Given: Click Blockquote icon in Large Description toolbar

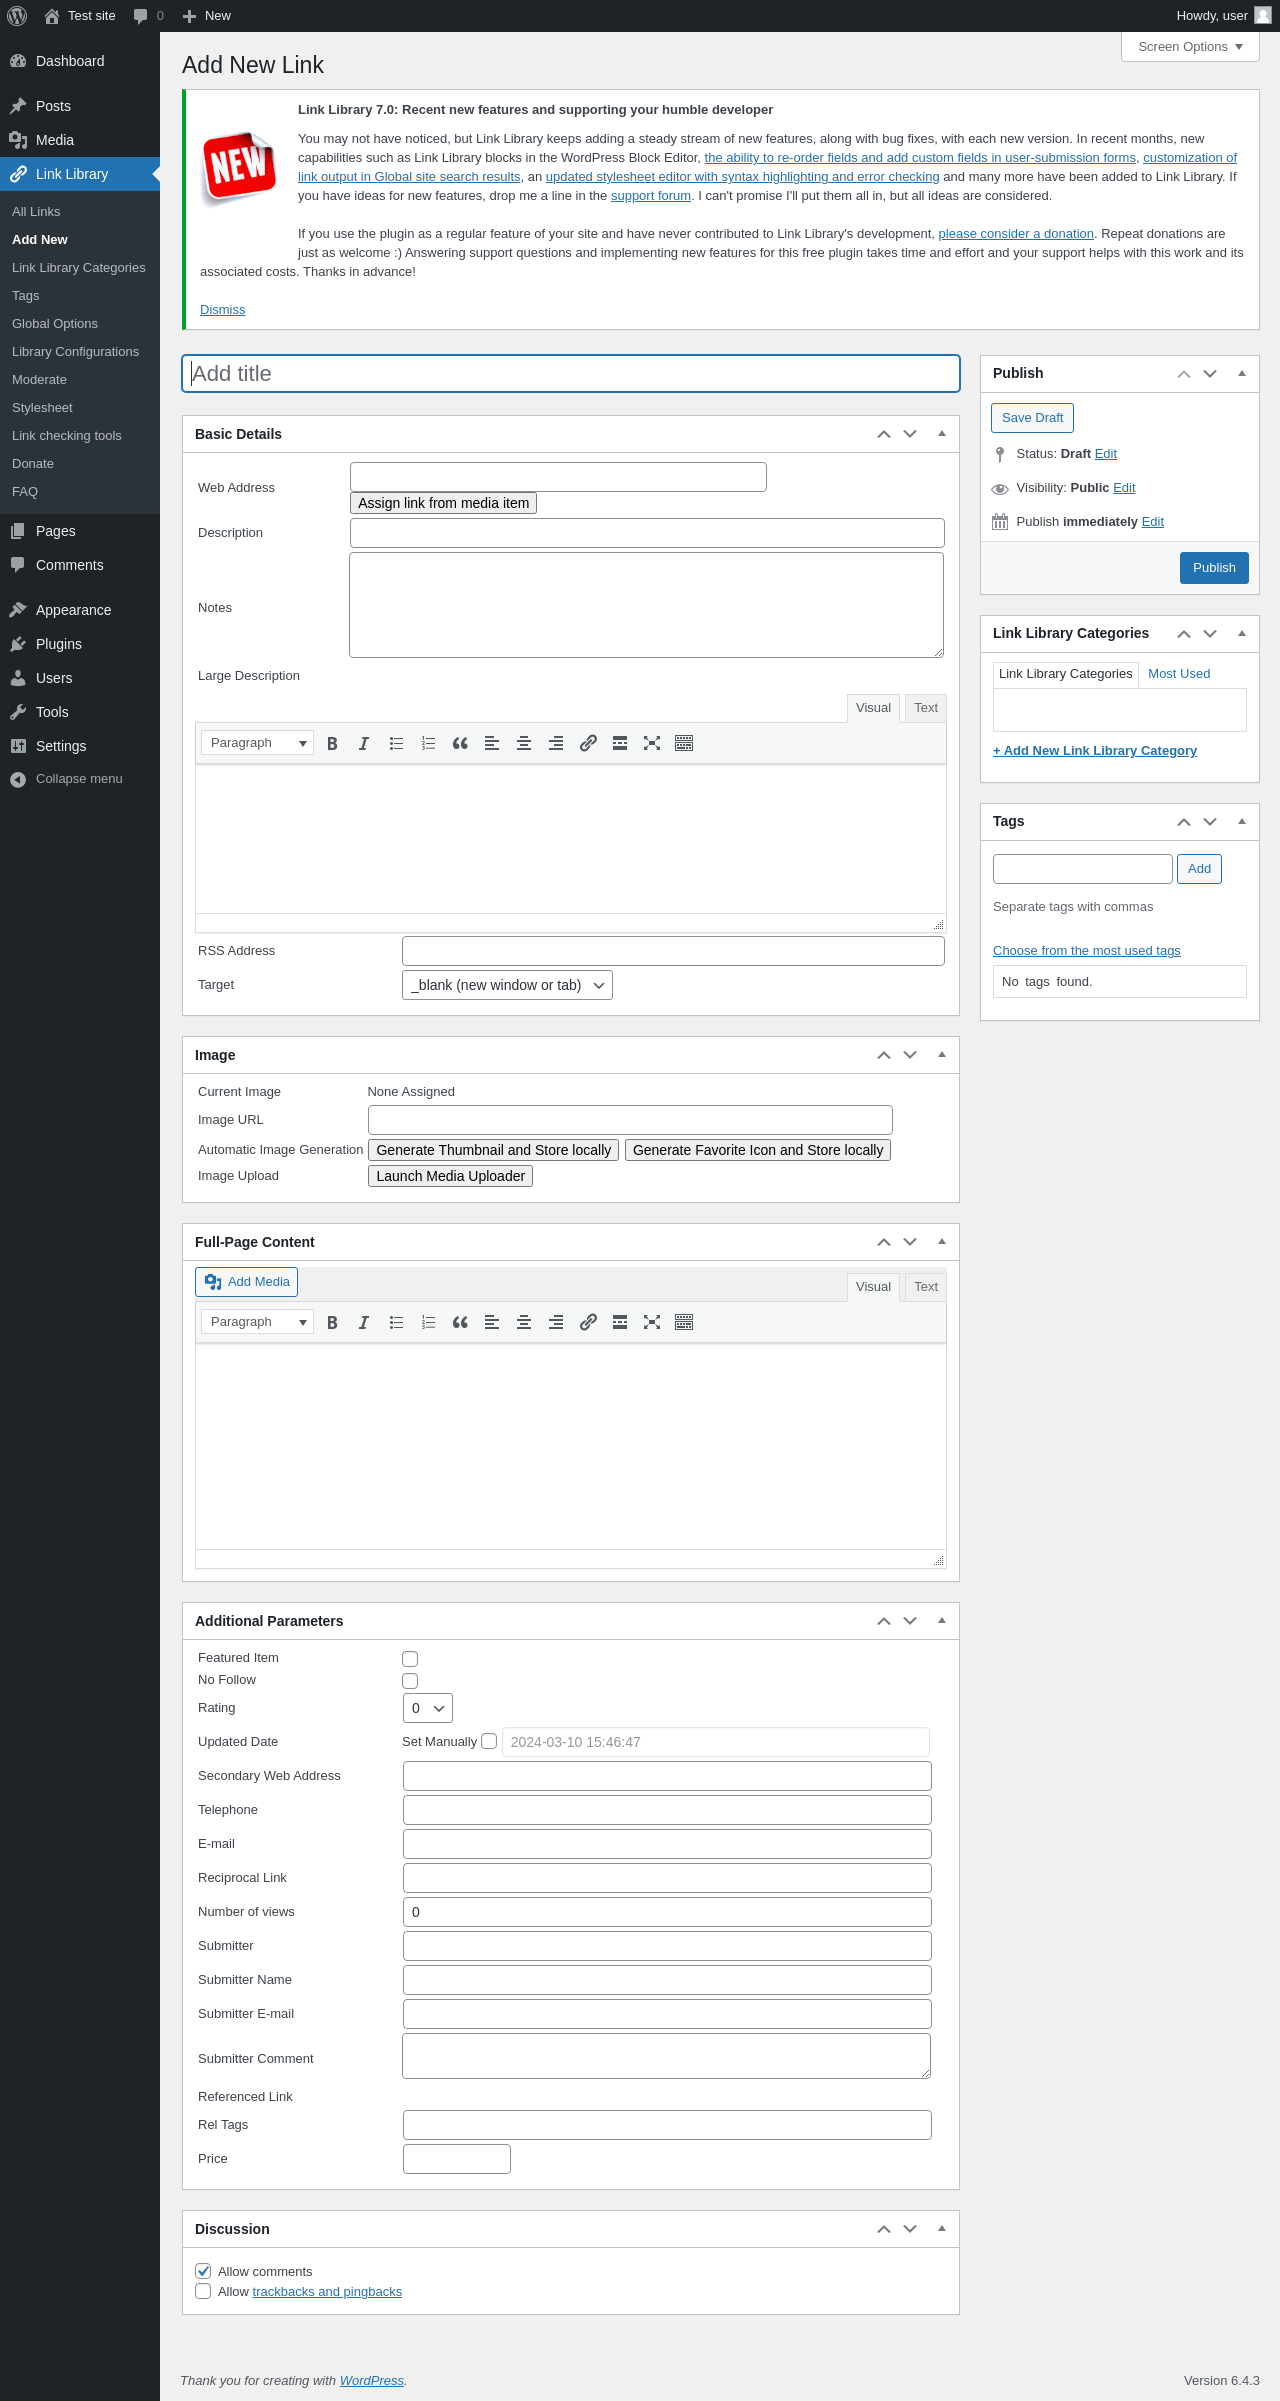Looking at the screenshot, I should click(460, 743).
